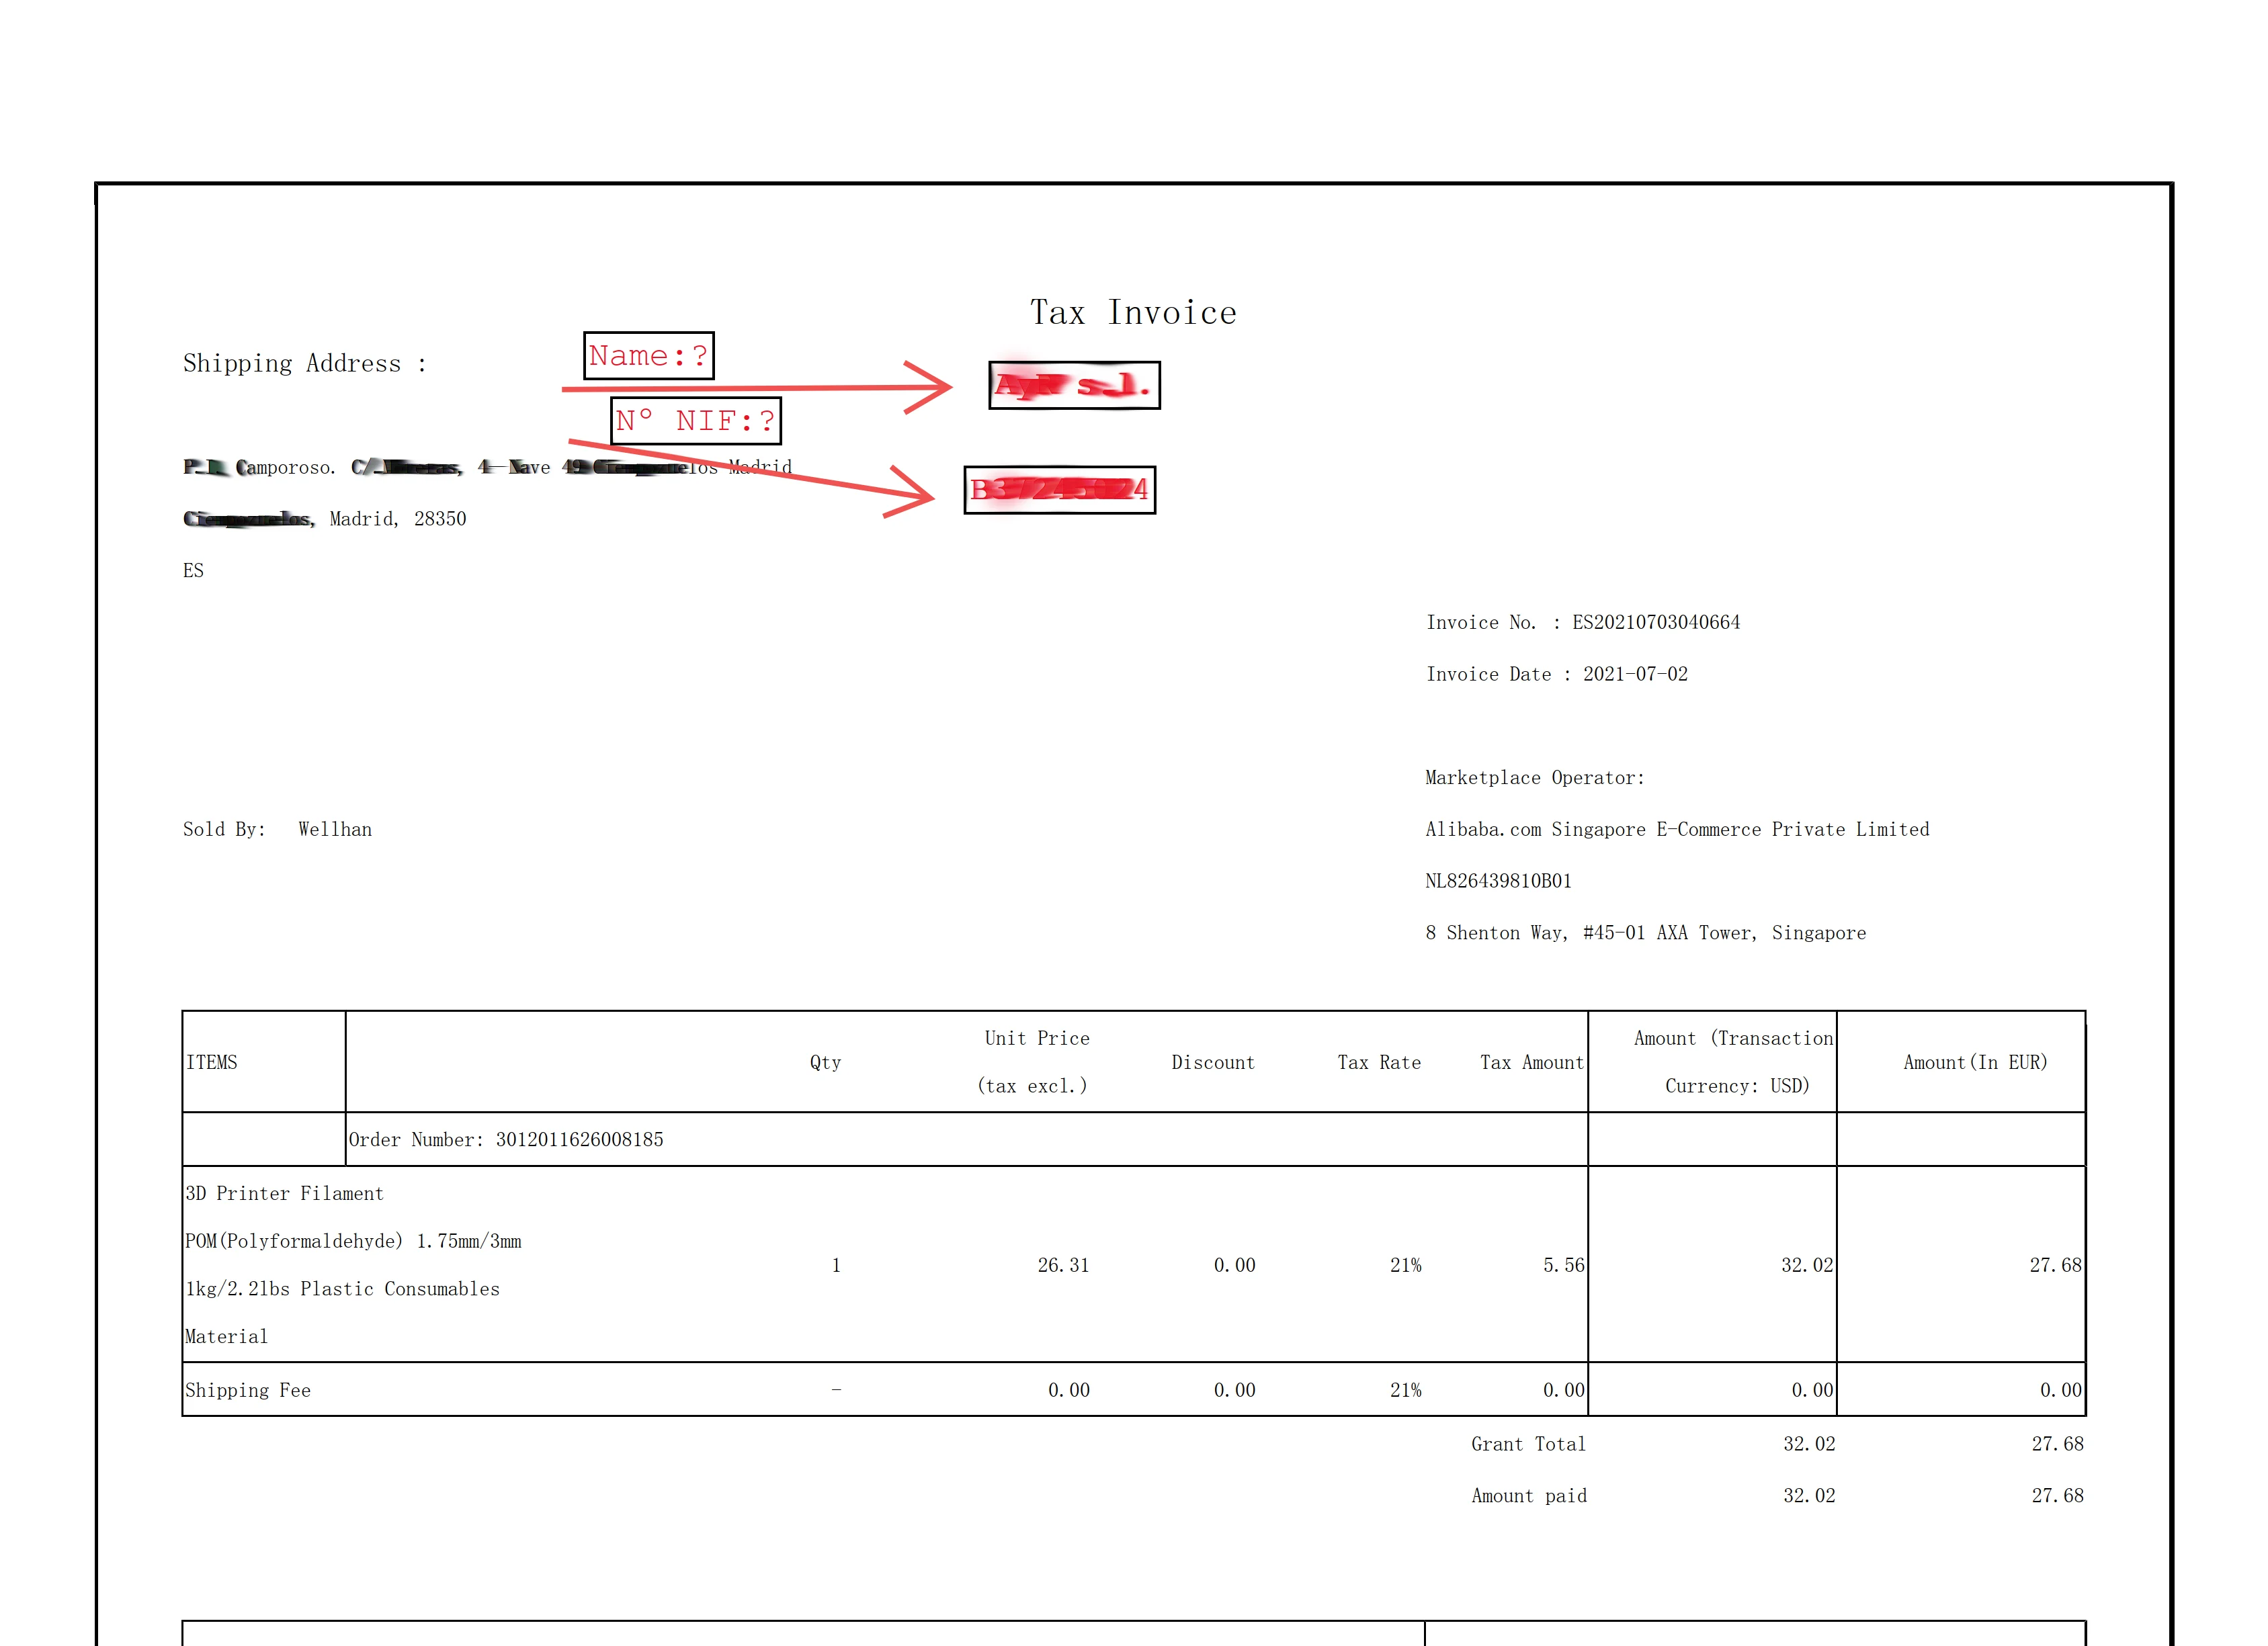Click the 'Amount paid' label
Viewport: 2268px width, 1646px height.
tap(1528, 1496)
